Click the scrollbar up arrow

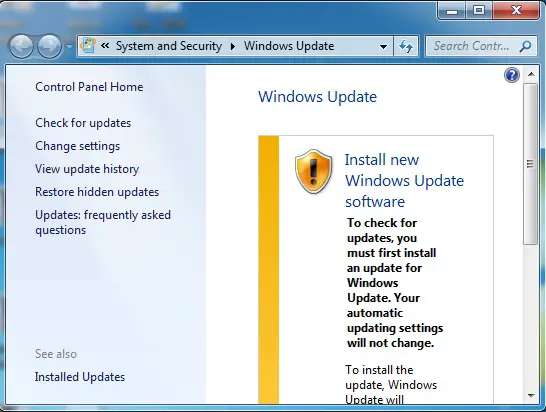click(531, 74)
